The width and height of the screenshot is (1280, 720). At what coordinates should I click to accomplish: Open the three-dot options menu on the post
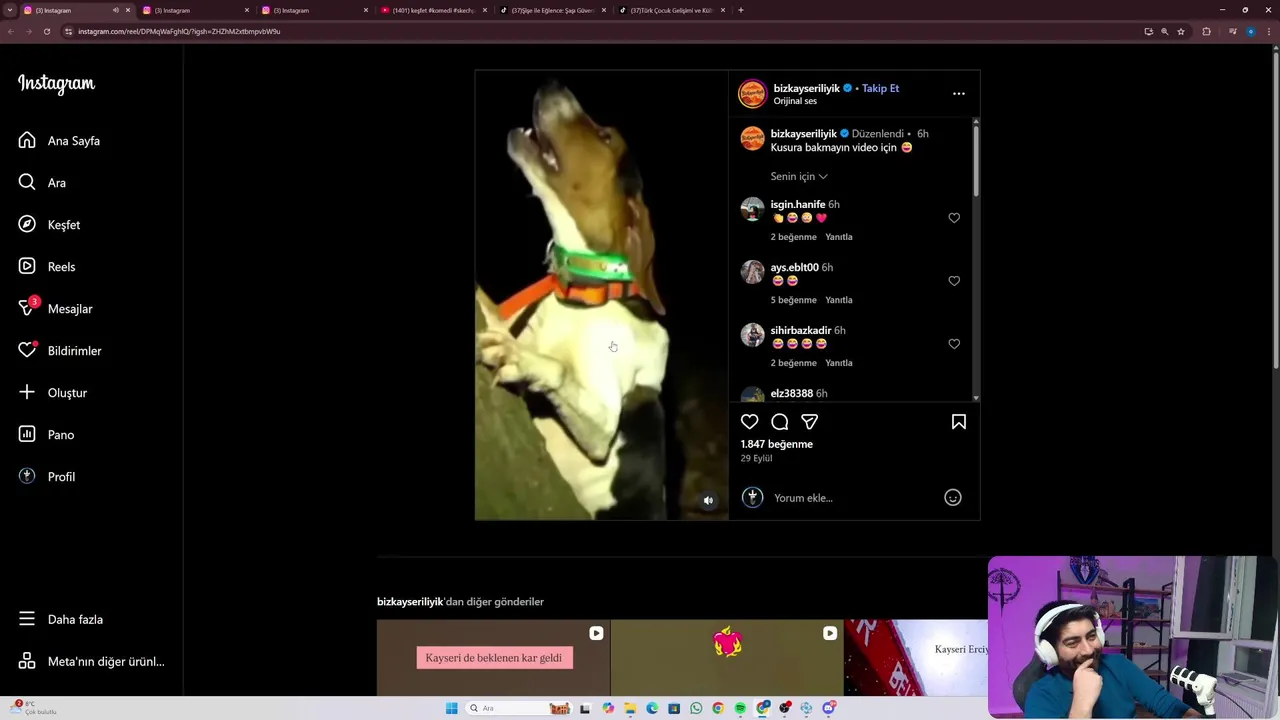click(959, 93)
